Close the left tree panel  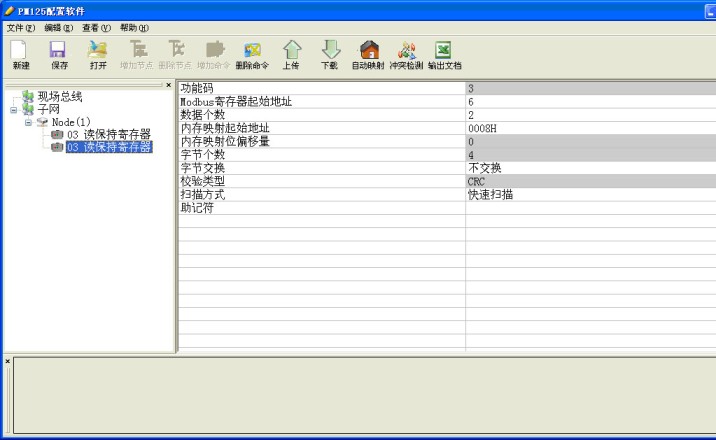pos(168,85)
